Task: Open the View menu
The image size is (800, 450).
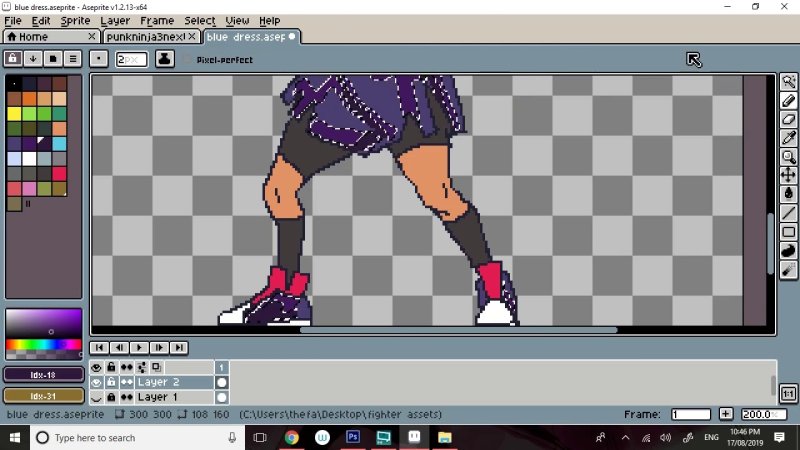Action: (237, 21)
